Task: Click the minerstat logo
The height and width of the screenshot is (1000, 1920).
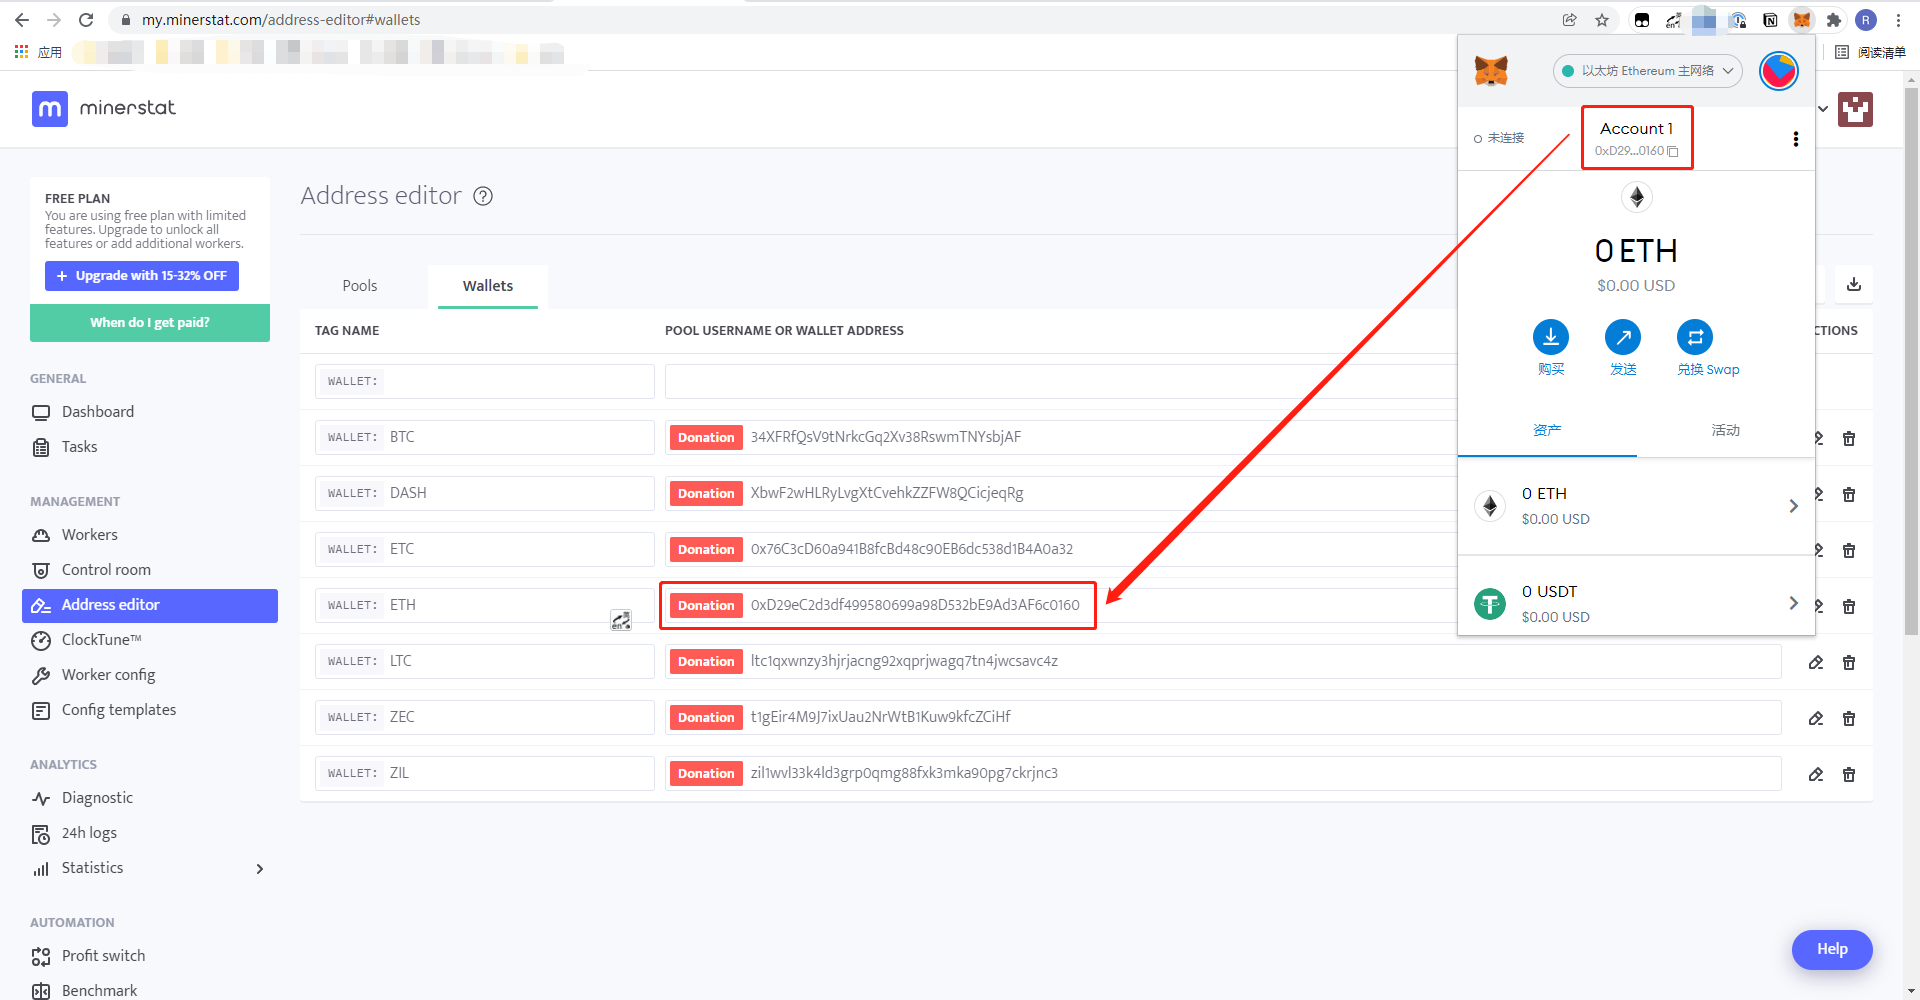Action: click(104, 108)
